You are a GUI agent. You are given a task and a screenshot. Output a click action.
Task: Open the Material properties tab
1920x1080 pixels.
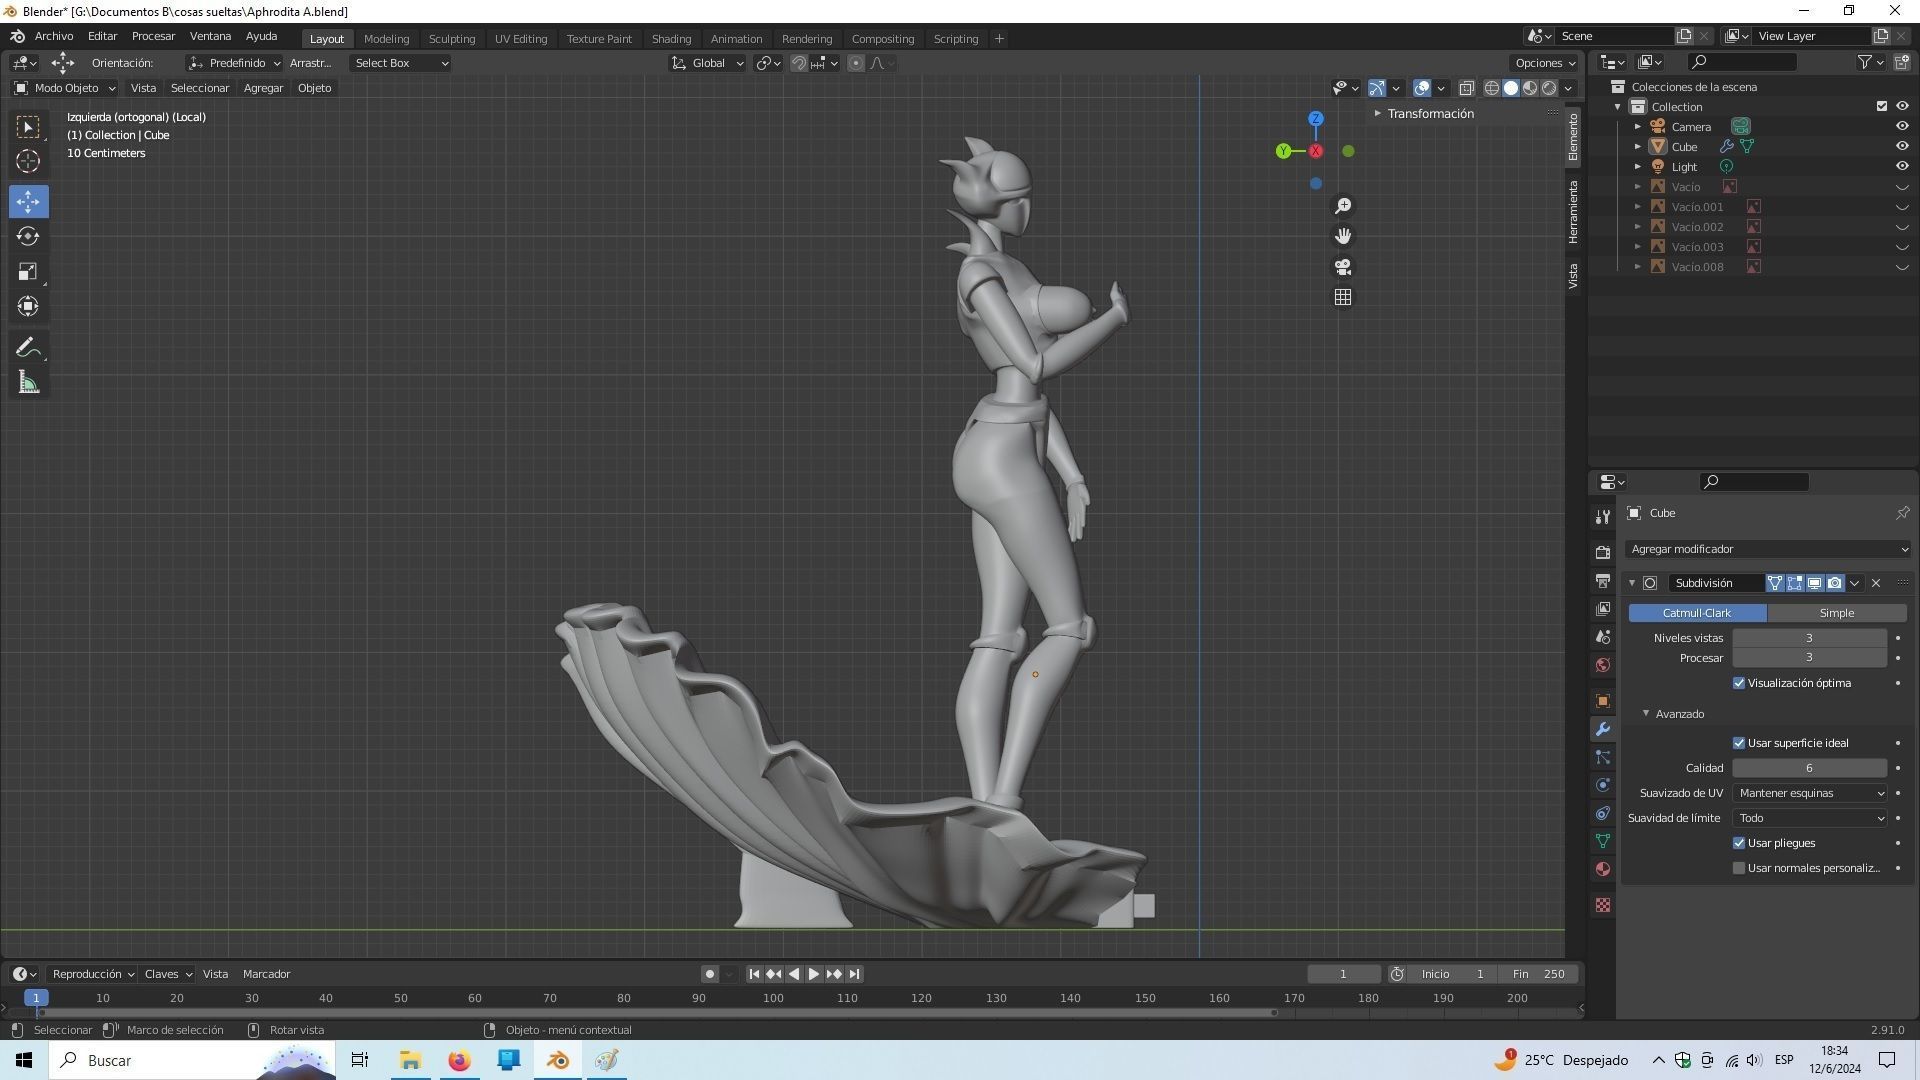pos(1603,869)
